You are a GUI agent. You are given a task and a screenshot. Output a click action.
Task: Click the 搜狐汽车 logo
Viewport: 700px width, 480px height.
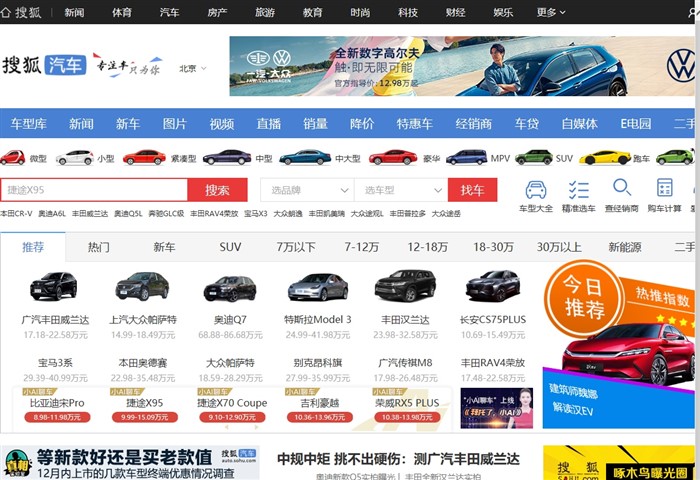pyautogui.click(x=44, y=65)
